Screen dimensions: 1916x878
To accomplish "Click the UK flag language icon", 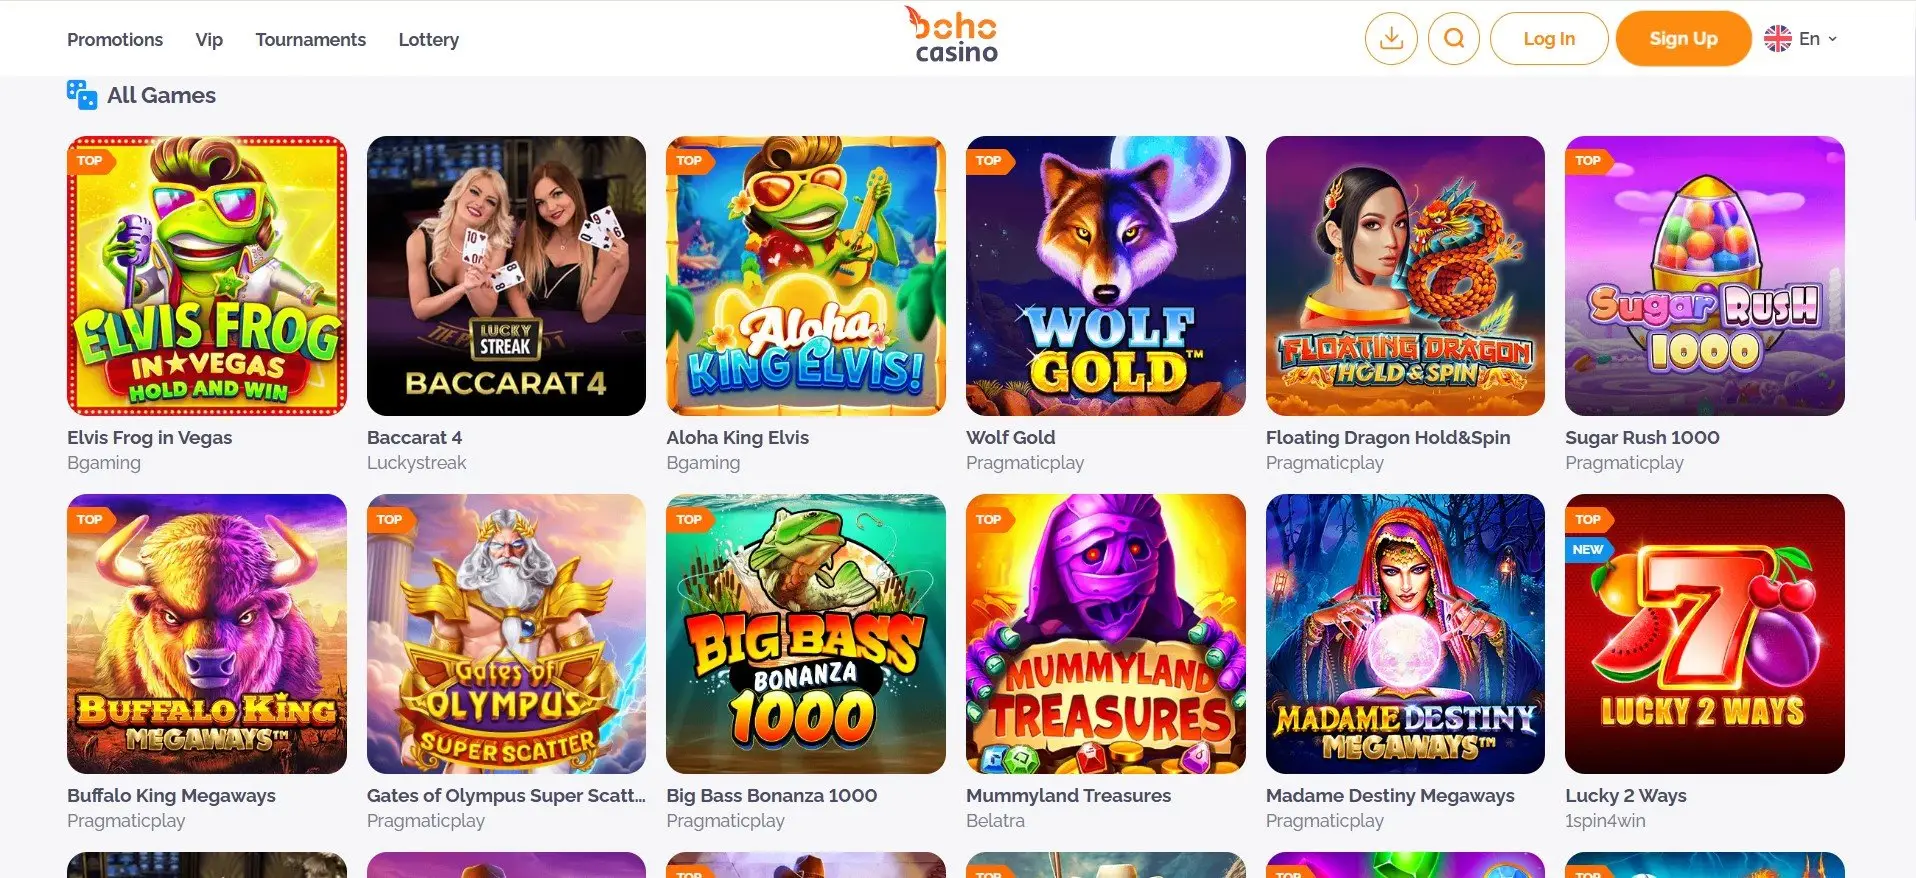I will (x=1777, y=39).
